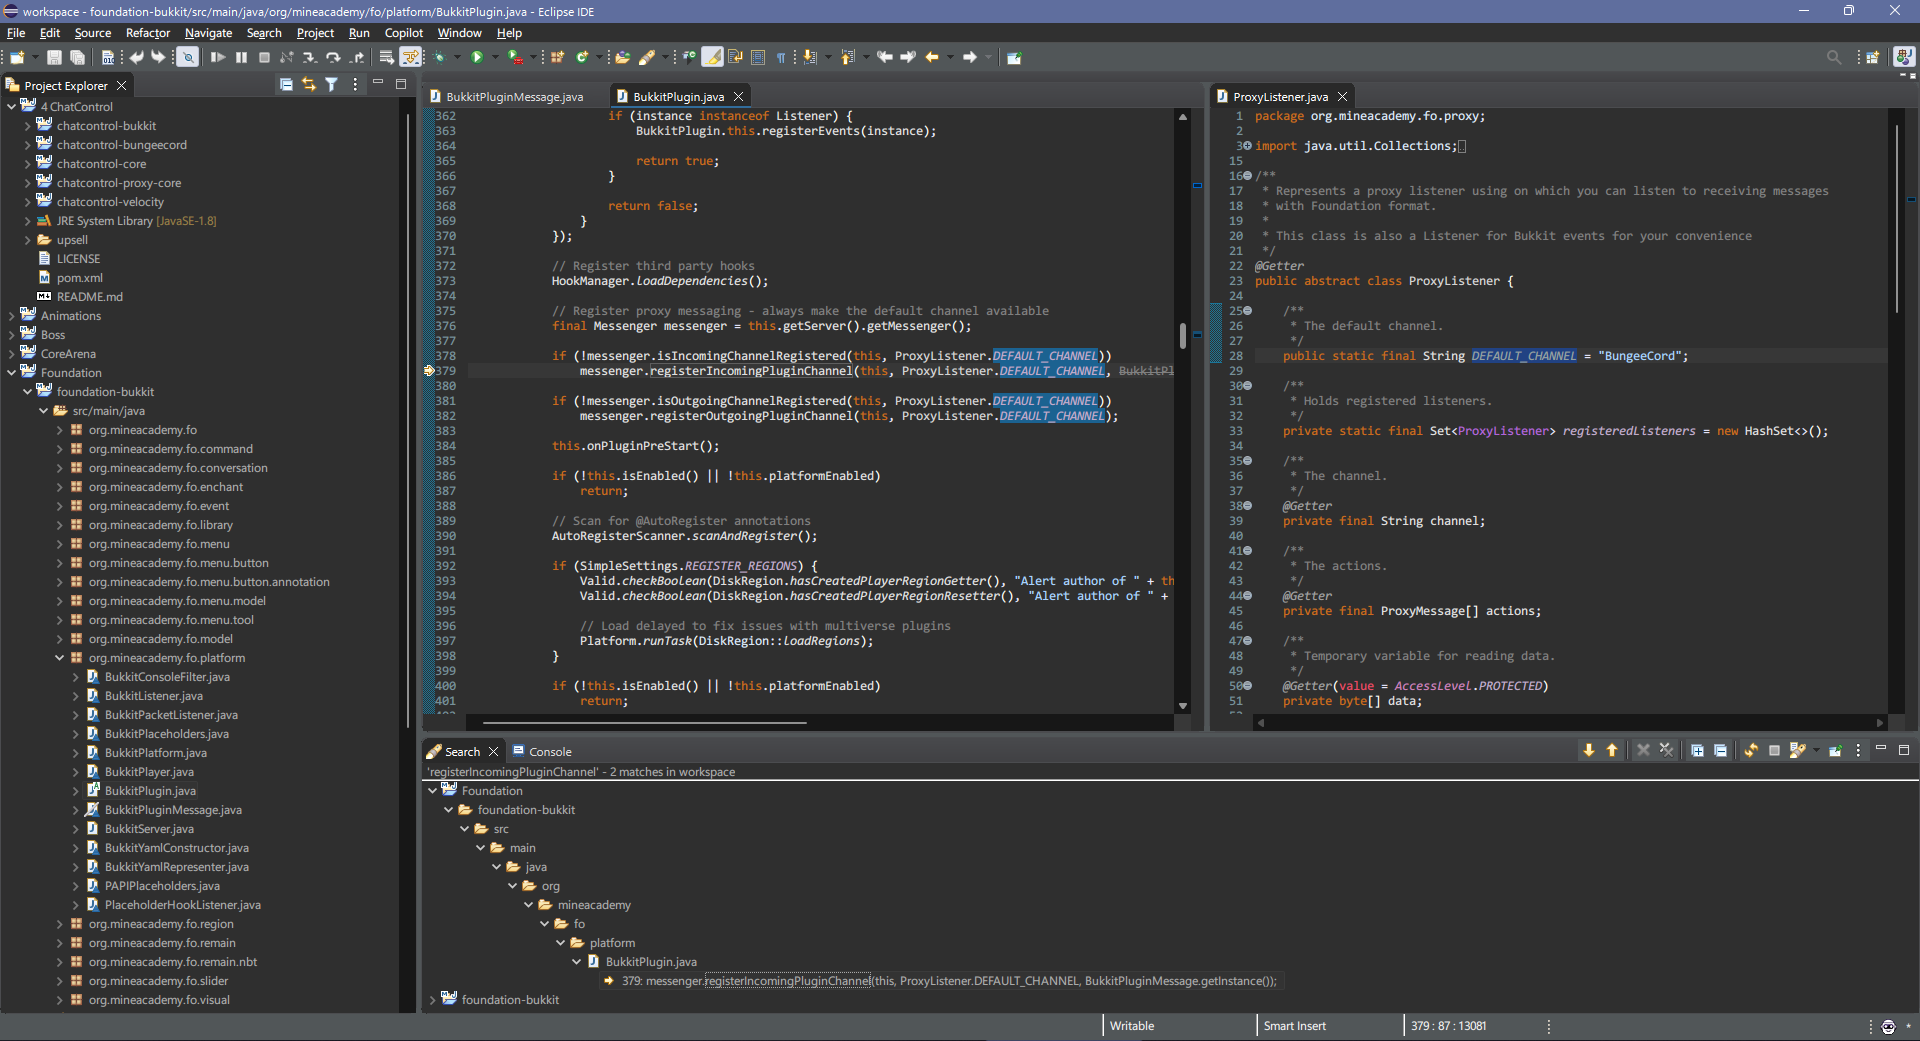Image resolution: width=1920 pixels, height=1041 pixels.
Task: Toggle Mark Occurrences highlighter button
Action: tap(712, 57)
